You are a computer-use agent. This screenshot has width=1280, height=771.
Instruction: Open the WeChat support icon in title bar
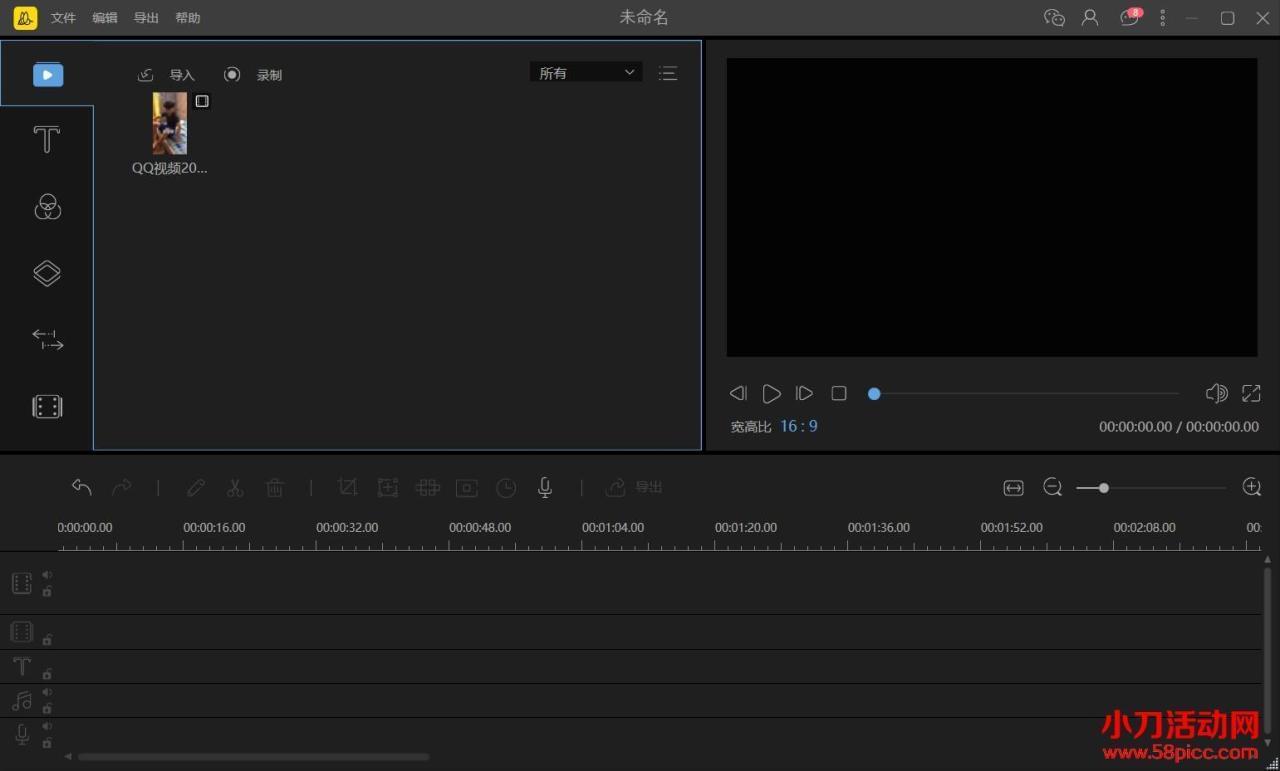1054,18
